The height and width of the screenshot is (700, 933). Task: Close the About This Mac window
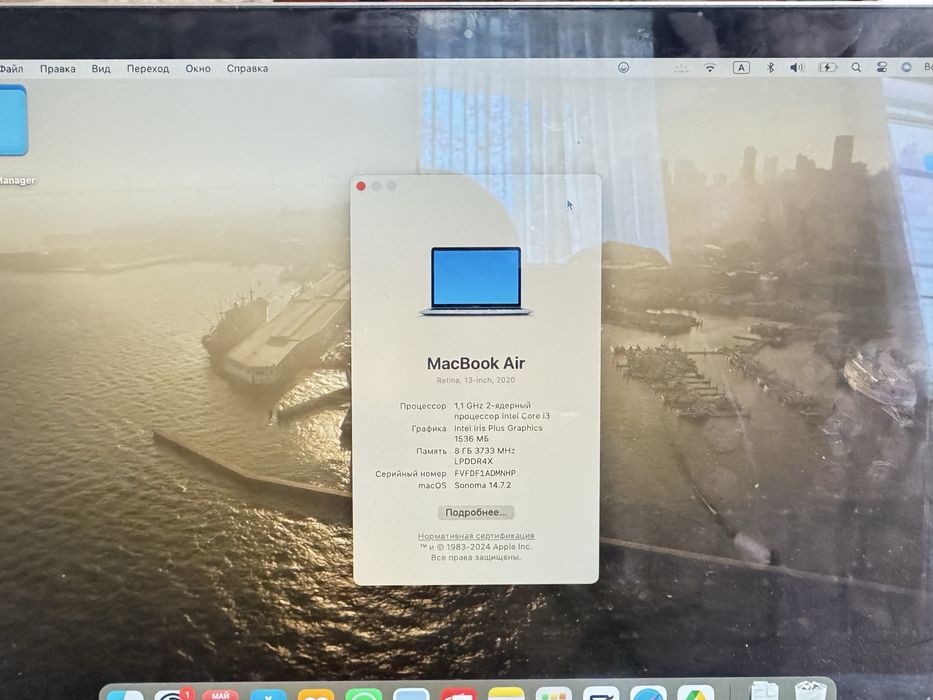(x=361, y=186)
